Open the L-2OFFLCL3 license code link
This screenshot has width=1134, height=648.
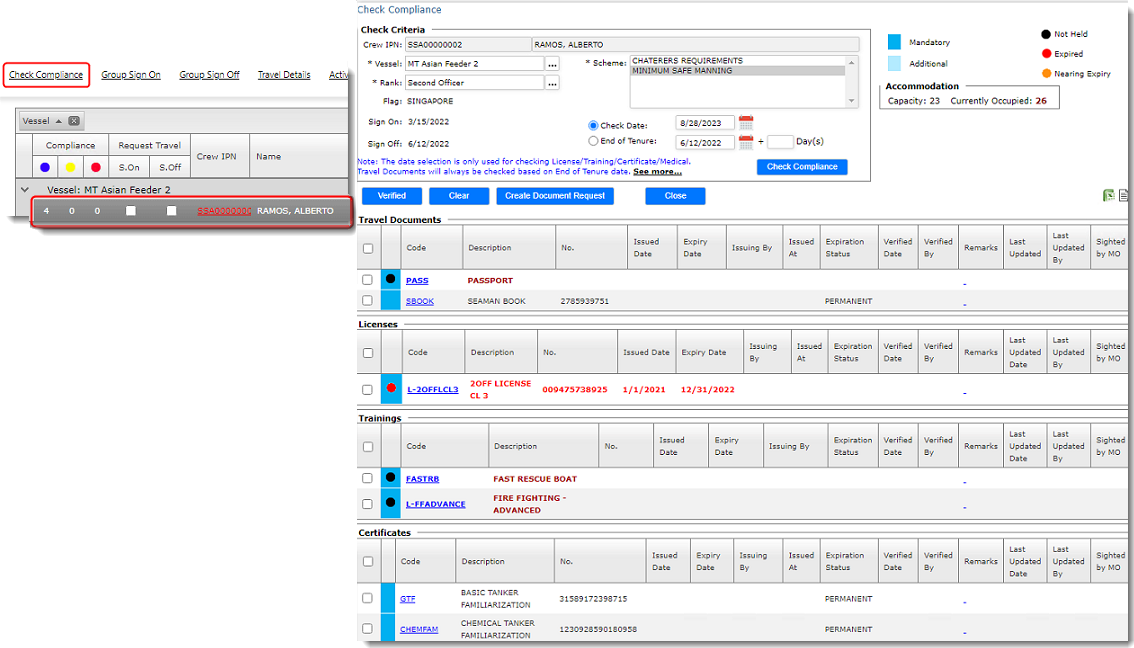(x=432, y=389)
